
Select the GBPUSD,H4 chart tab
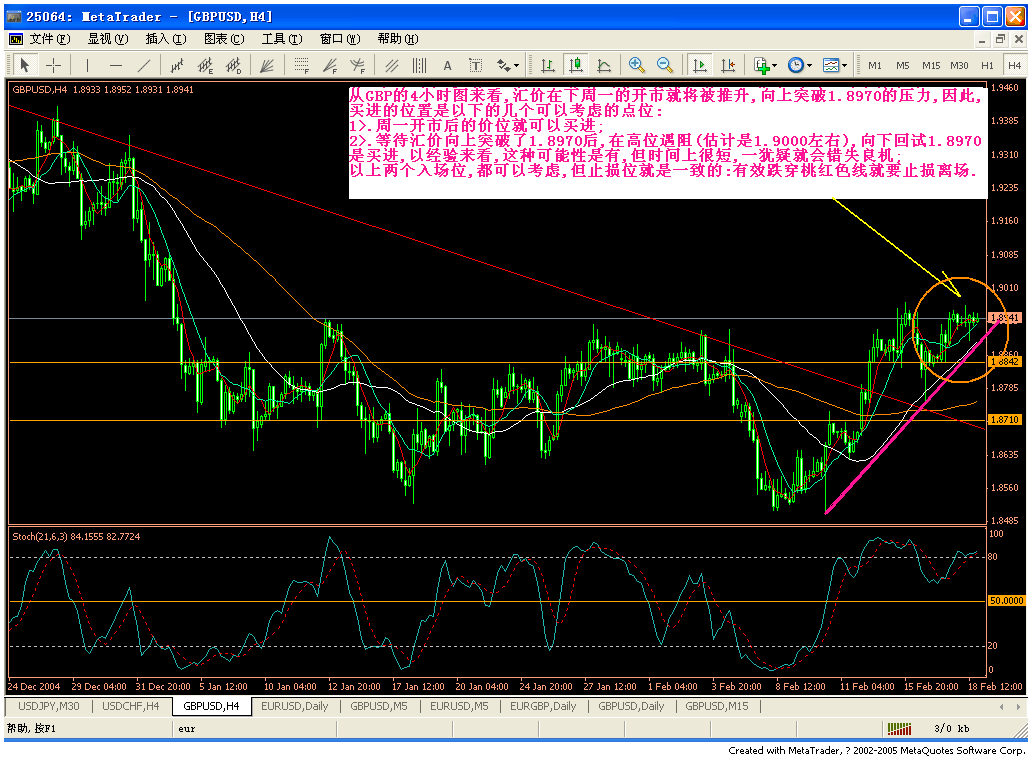click(211, 706)
